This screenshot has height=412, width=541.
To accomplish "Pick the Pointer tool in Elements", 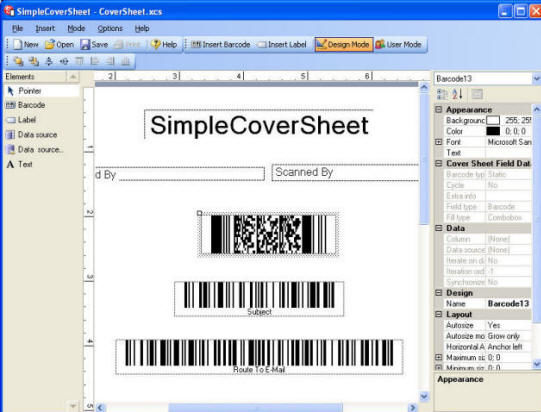I will [x=24, y=91].
